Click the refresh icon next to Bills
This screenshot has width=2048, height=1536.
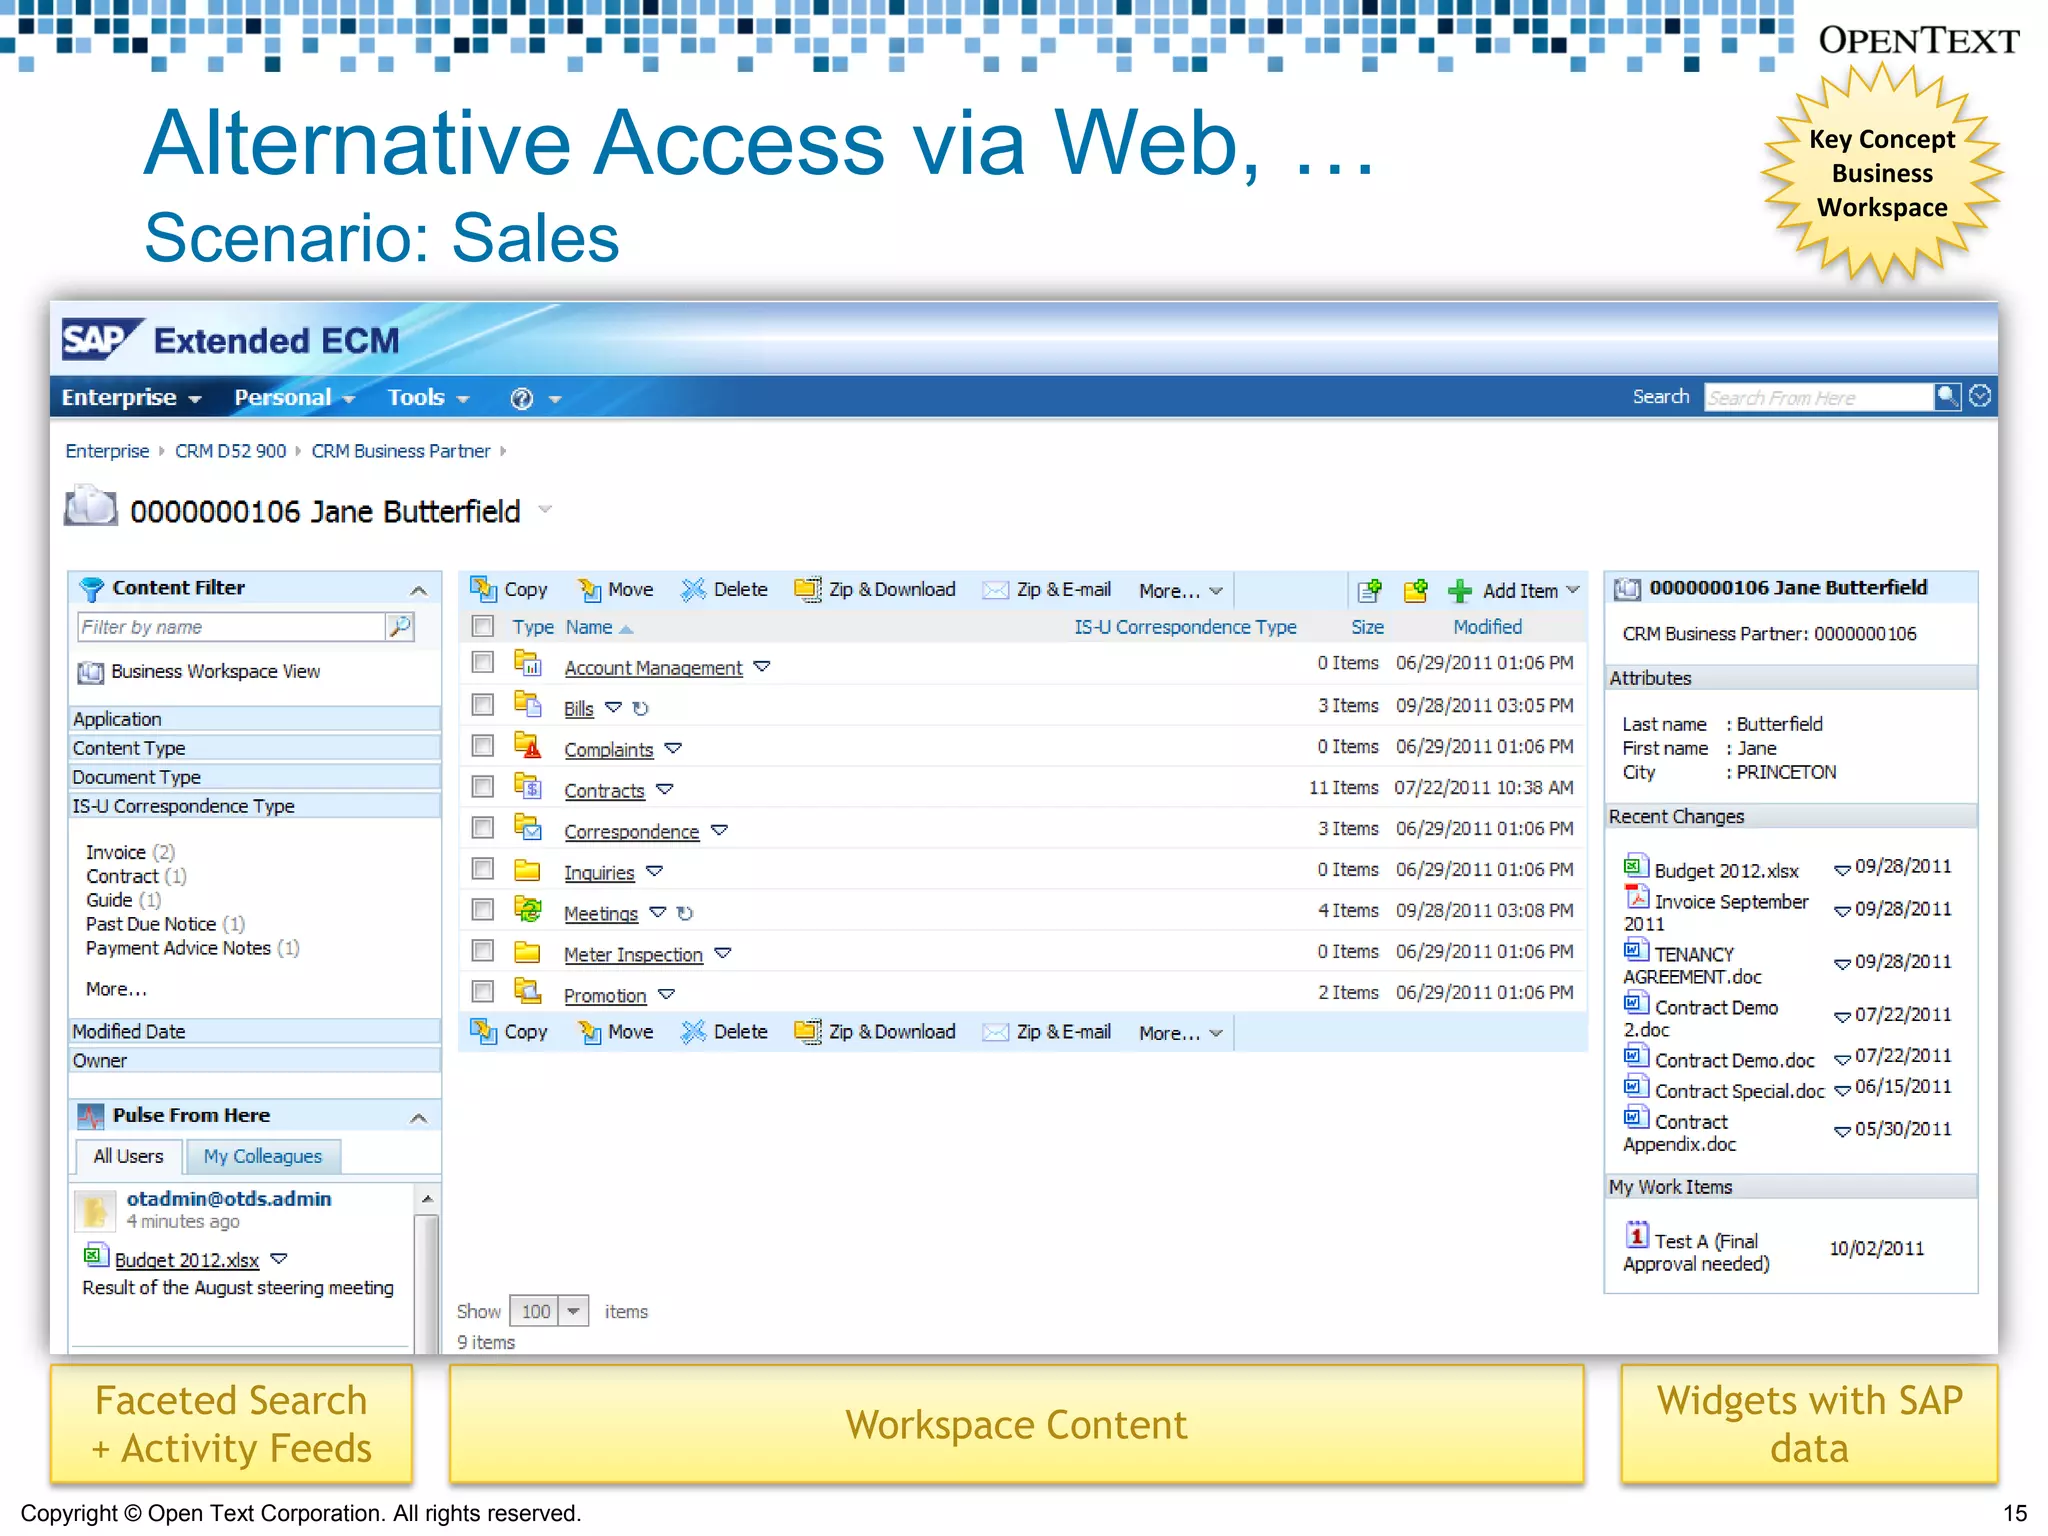(641, 708)
